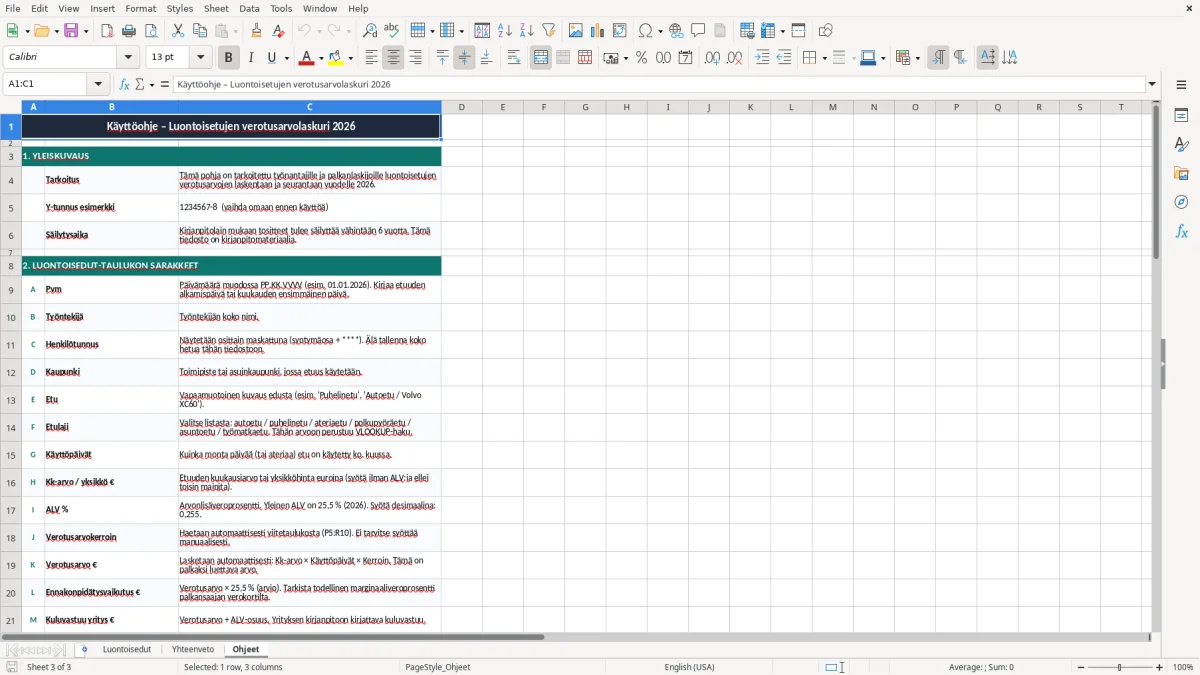1200x675 pixels.
Task: Switch to the Yhteenveto sheet tab
Action: click(193, 649)
